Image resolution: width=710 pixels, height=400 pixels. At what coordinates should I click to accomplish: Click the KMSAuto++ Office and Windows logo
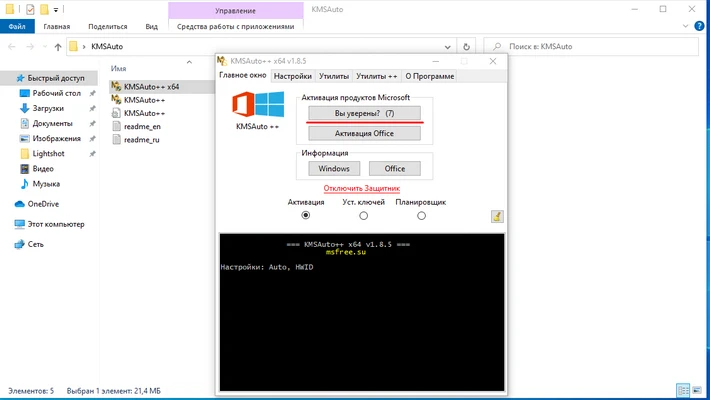tap(258, 104)
